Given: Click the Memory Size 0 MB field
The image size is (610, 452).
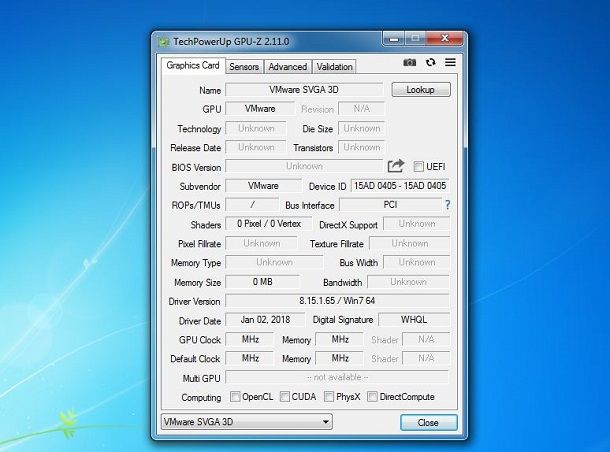Looking at the screenshot, I should [x=263, y=282].
